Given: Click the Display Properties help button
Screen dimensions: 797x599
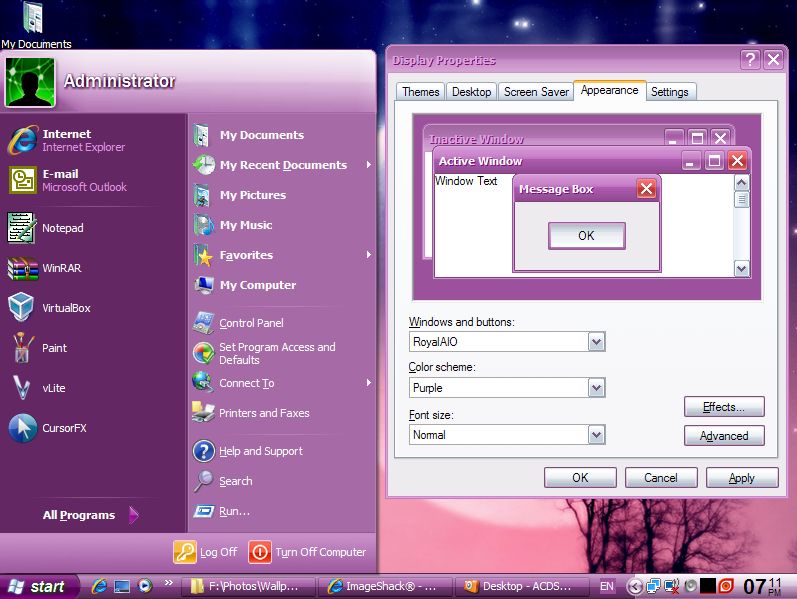Looking at the screenshot, I should coord(750,59).
